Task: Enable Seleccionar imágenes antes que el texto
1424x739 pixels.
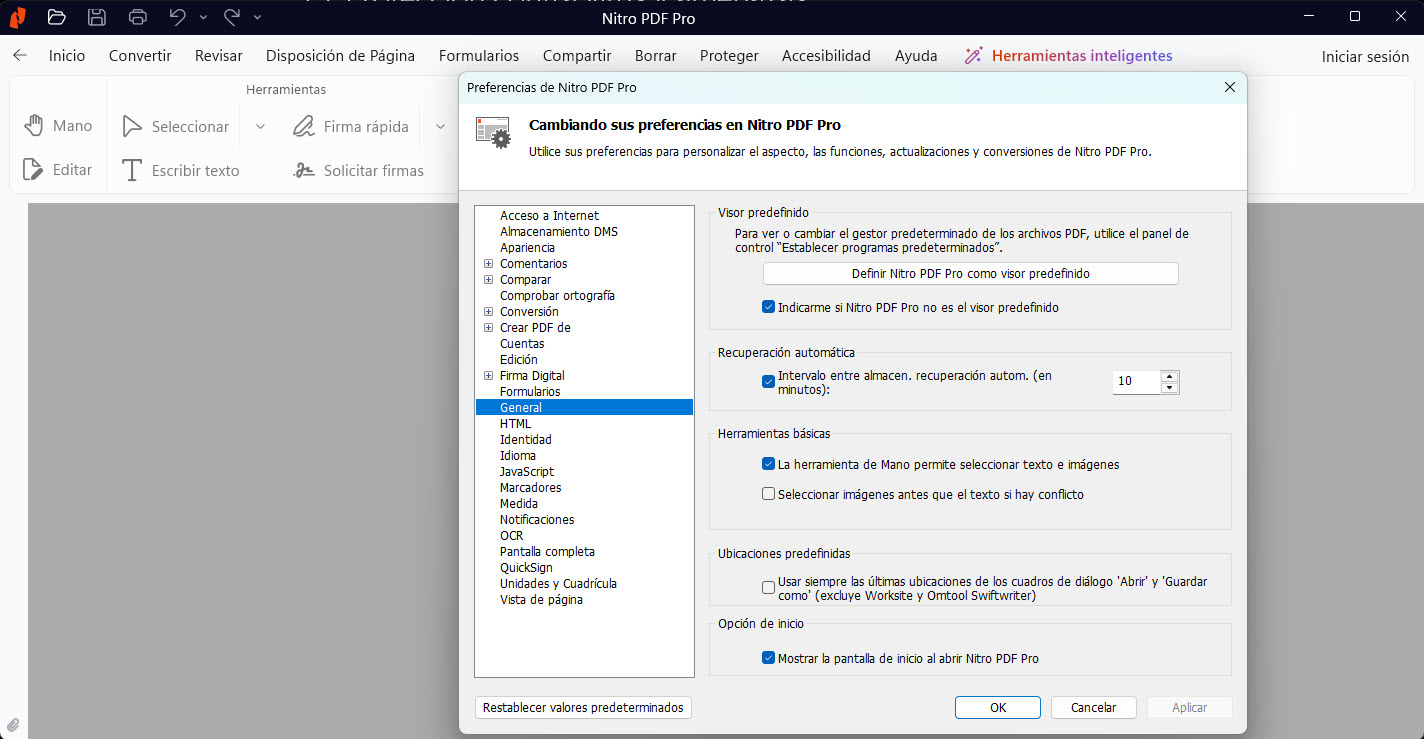Action: tap(768, 494)
